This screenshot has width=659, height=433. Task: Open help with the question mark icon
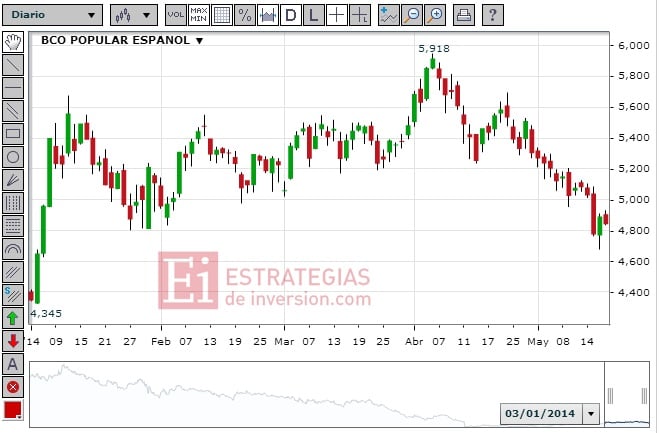coord(493,15)
